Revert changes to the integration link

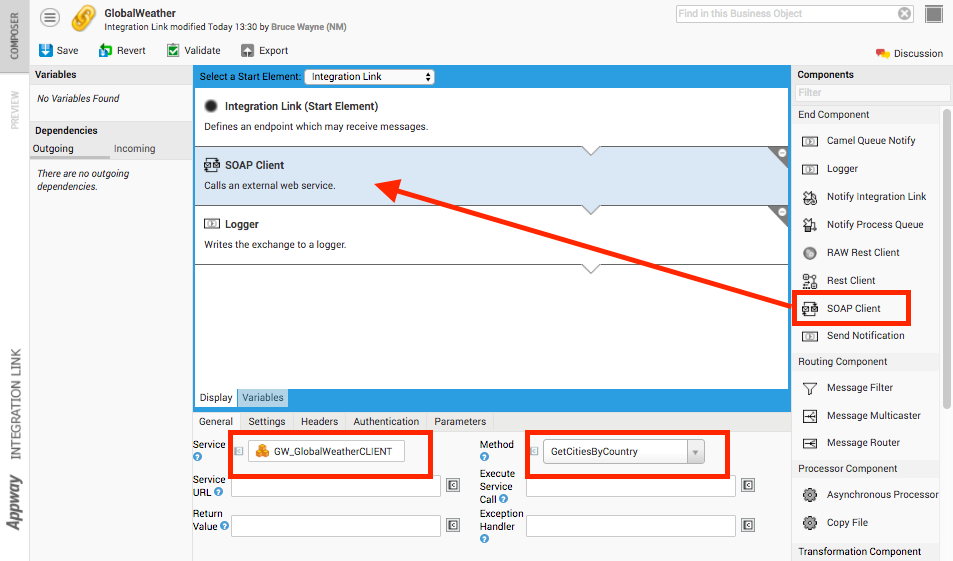click(122, 50)
